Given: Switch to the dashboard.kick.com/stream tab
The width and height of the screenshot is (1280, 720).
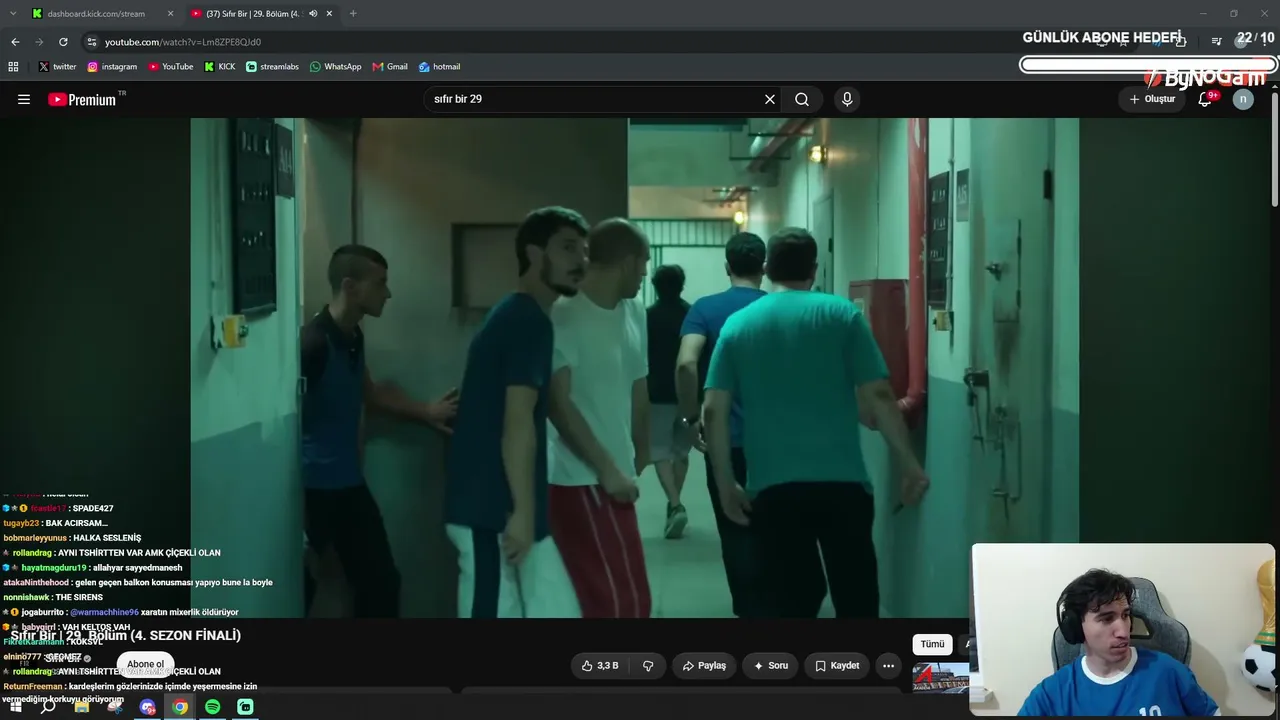Looking at the screenshot, I should pyautogui.click(x=103, y=14).
